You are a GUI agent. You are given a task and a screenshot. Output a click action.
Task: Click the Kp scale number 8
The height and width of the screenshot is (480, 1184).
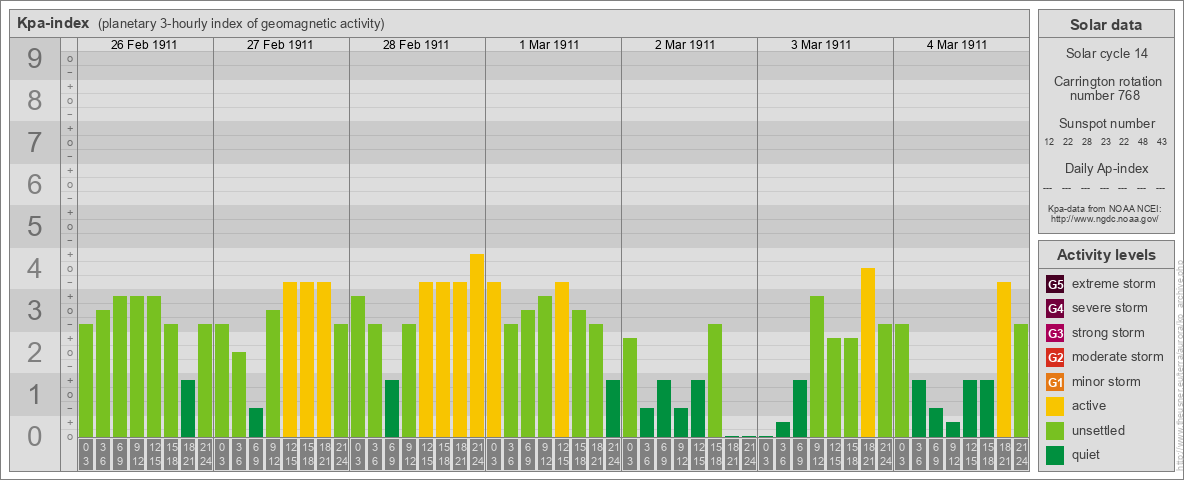(35, 100)
